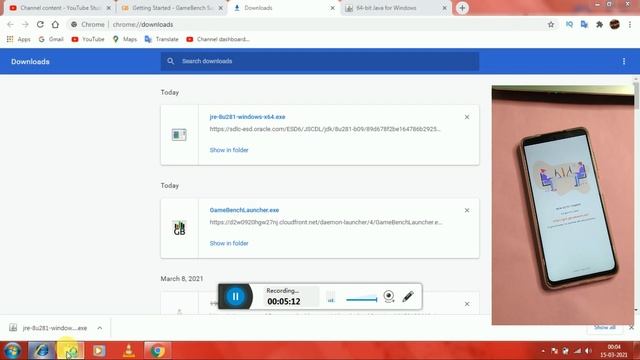Open the taskbar file explorer icon
This screenshot has width=640, height=360.
coord(71,351)
